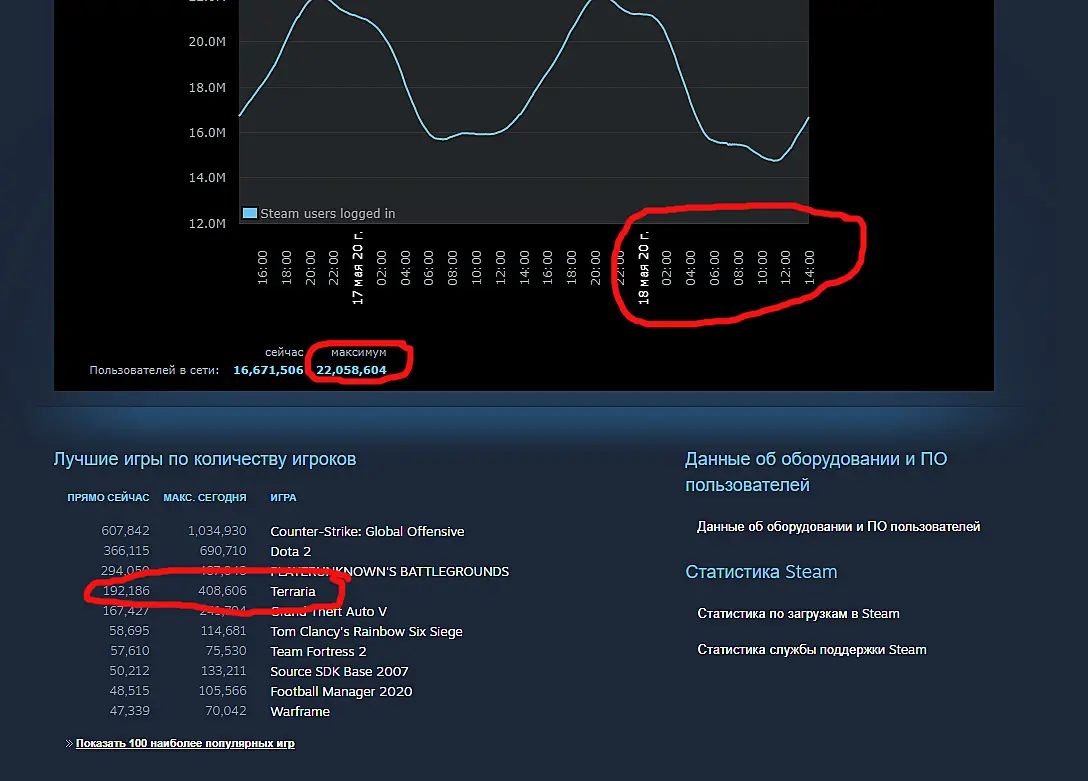Image resolution: width=1088 pixels, height=781 pixels.
Task: Open PLAYERUNKNOWN'S BATTLEGROUNDS game entry
Action: (389, 572)
